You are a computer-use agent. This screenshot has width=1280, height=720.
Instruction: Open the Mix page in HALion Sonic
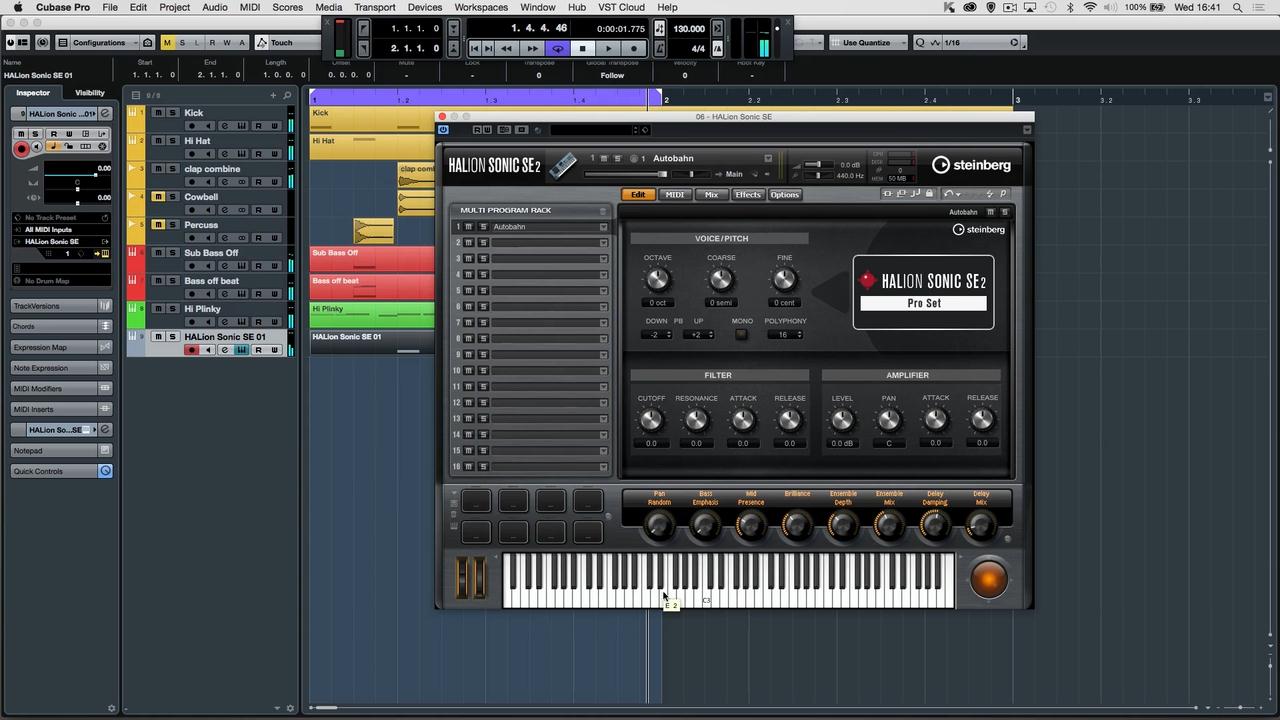711,194
